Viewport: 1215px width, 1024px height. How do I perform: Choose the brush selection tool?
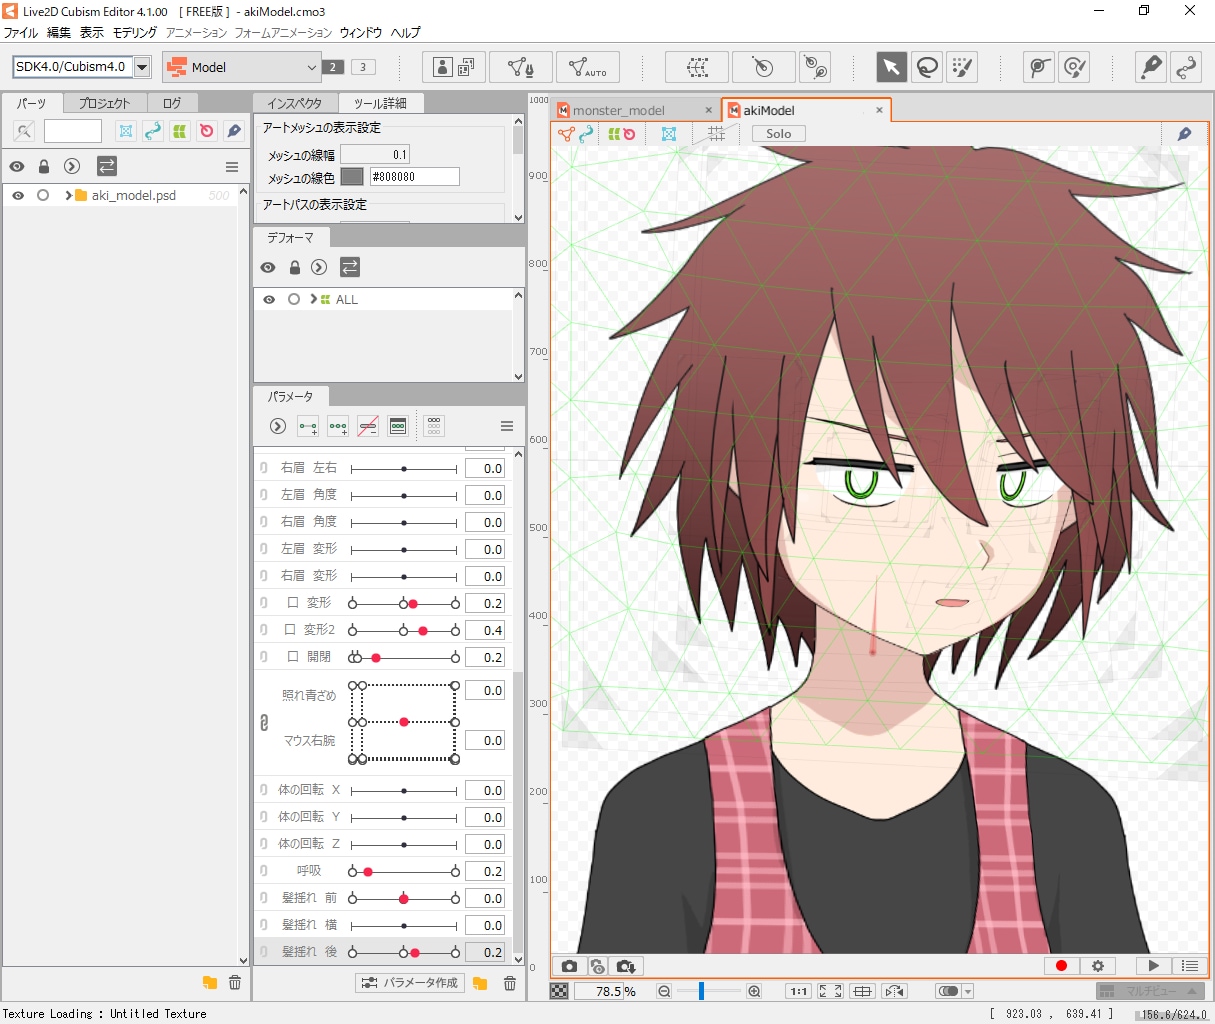(x=961, y=67)
